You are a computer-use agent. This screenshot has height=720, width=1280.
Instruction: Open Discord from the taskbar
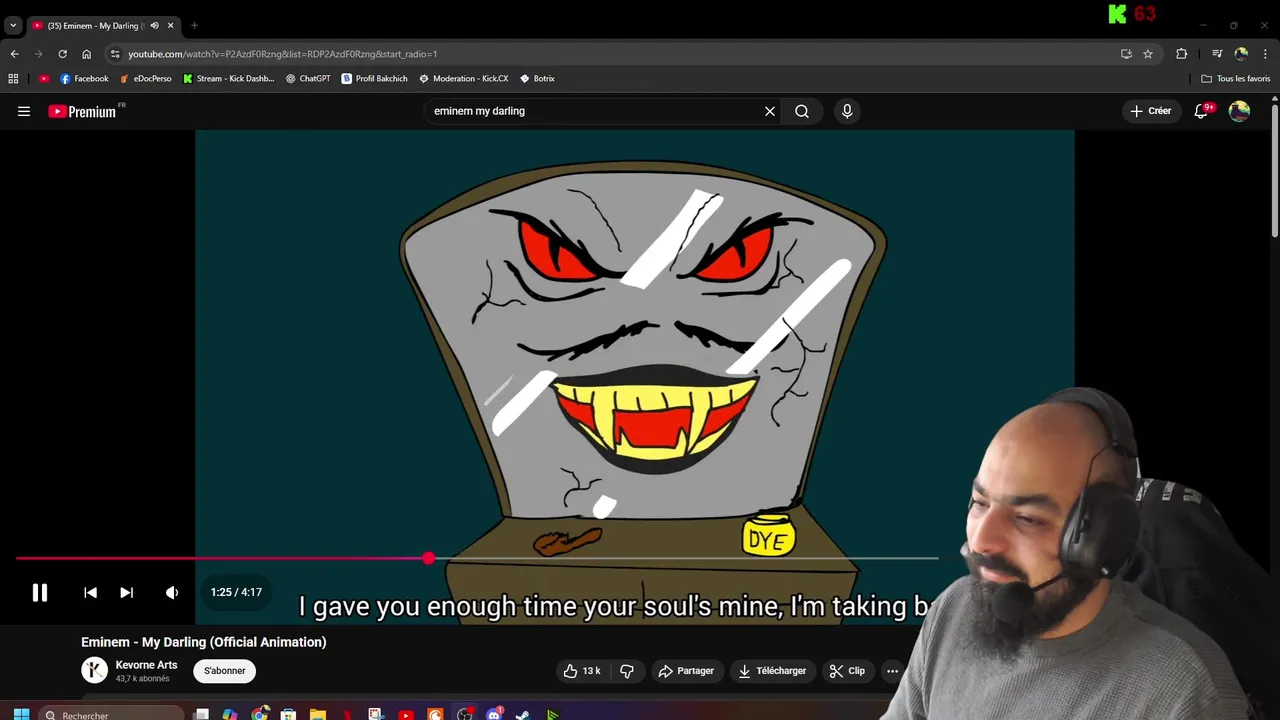[494, 714]
